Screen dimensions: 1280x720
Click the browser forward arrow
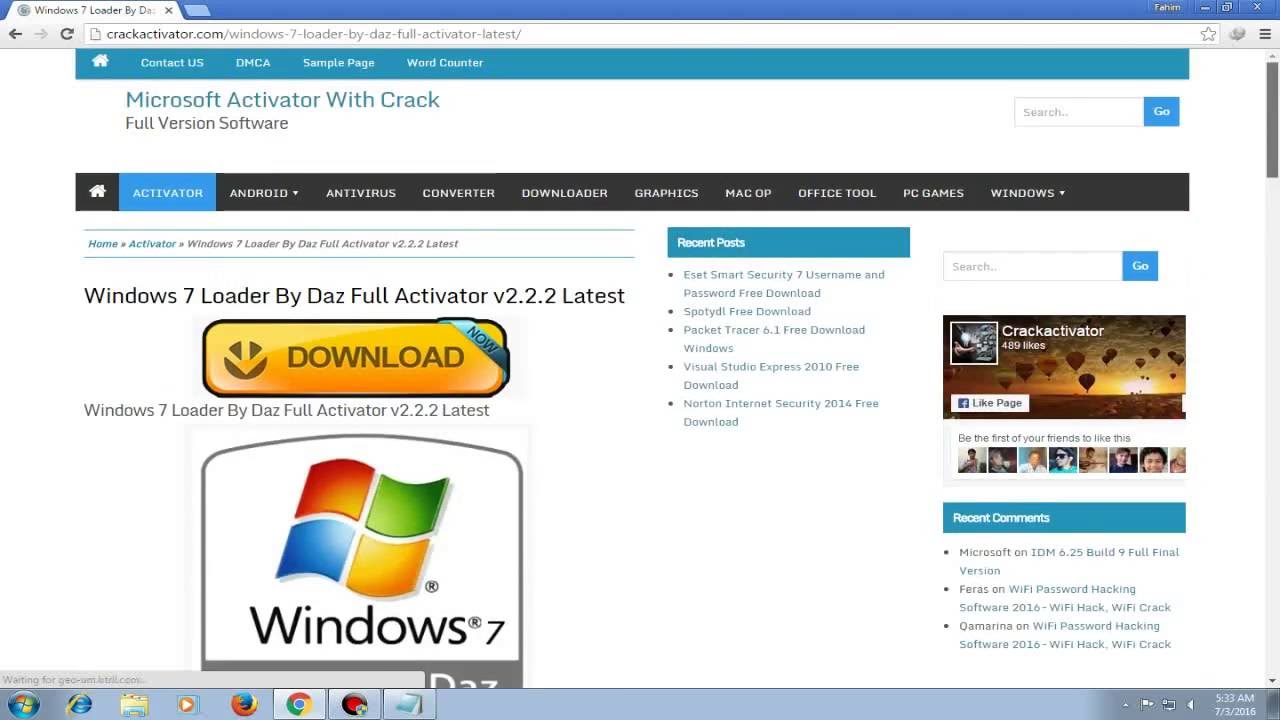click(x=41, y=34)
